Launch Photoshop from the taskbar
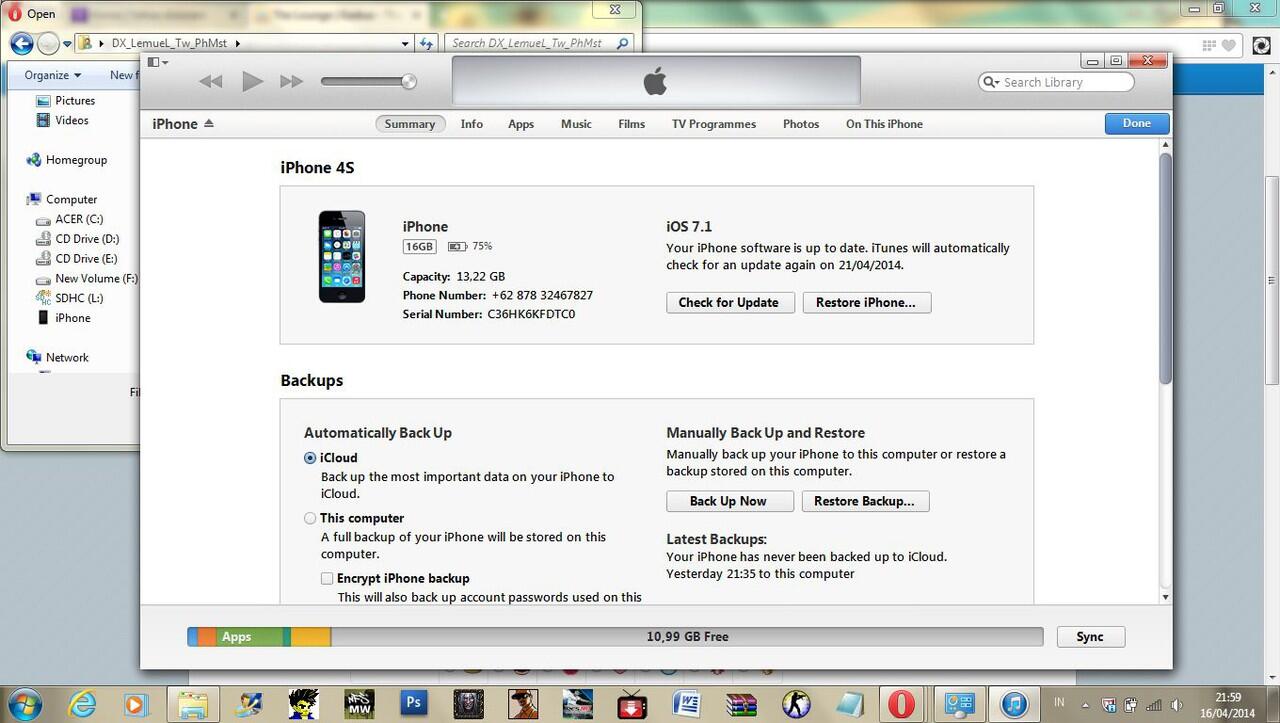 [413, 703]
